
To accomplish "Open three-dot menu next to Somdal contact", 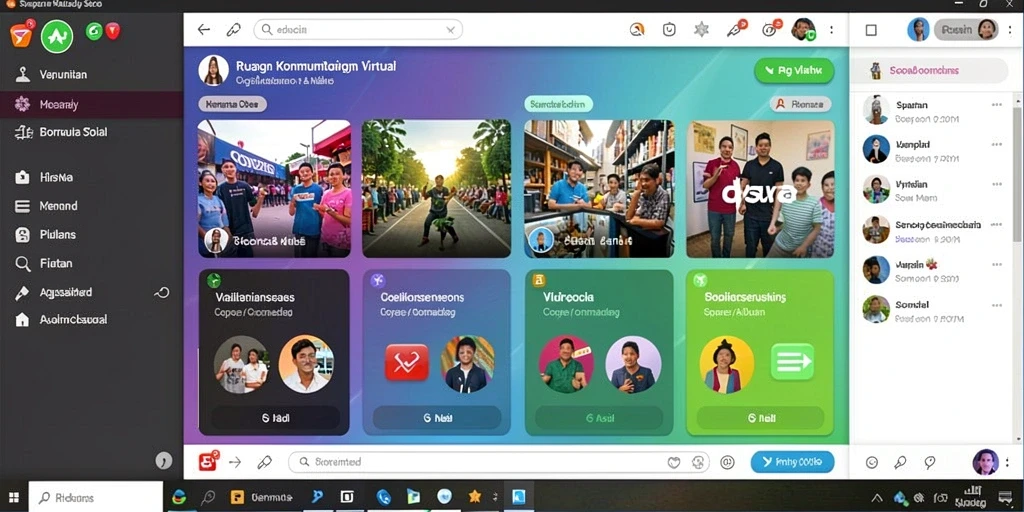I will tap(997, 305).
